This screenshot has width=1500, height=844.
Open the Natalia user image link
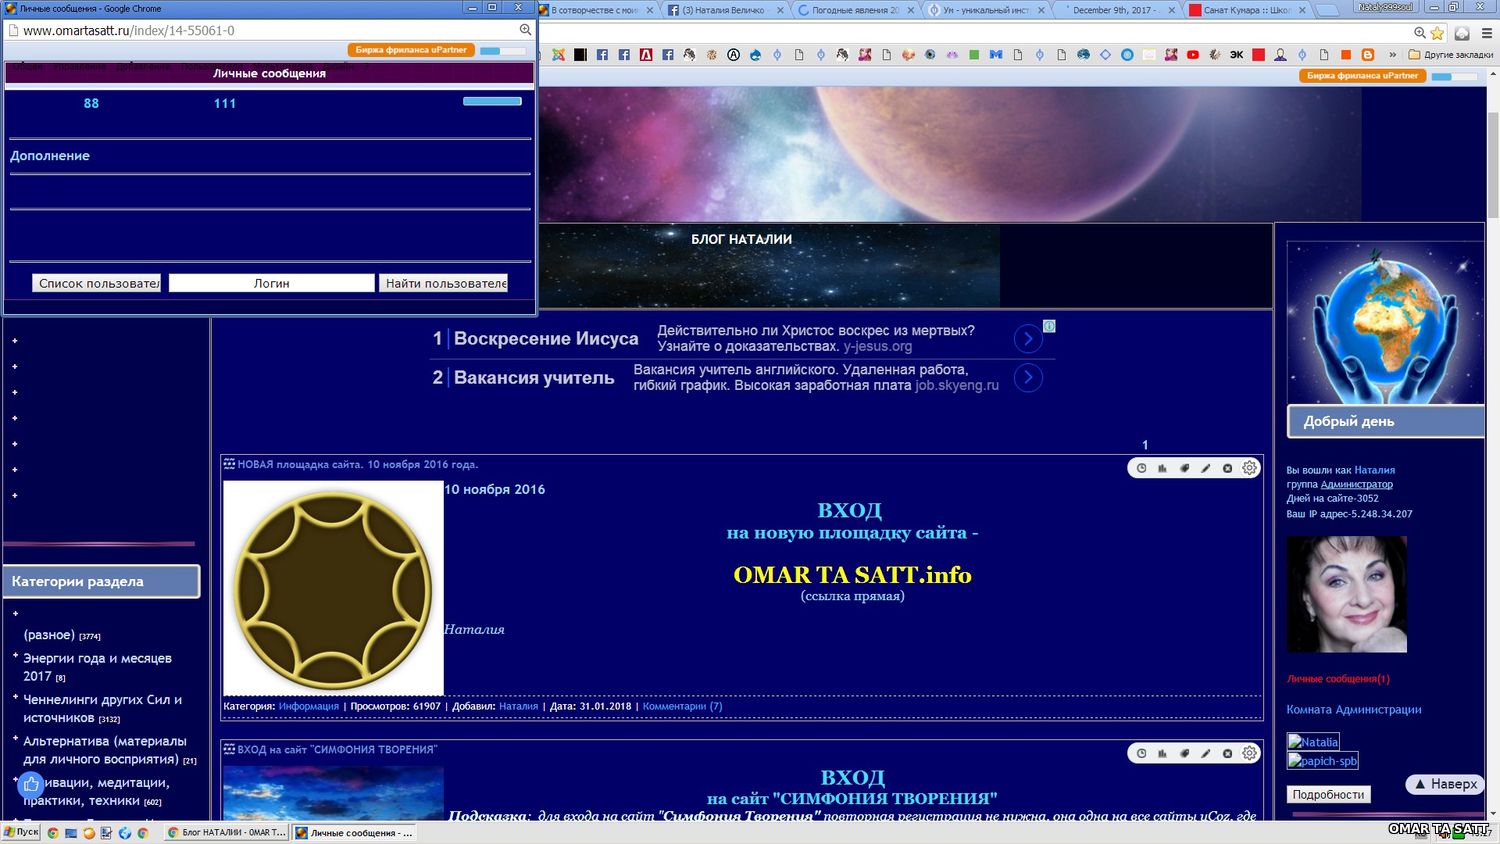tap(1313, 741)
